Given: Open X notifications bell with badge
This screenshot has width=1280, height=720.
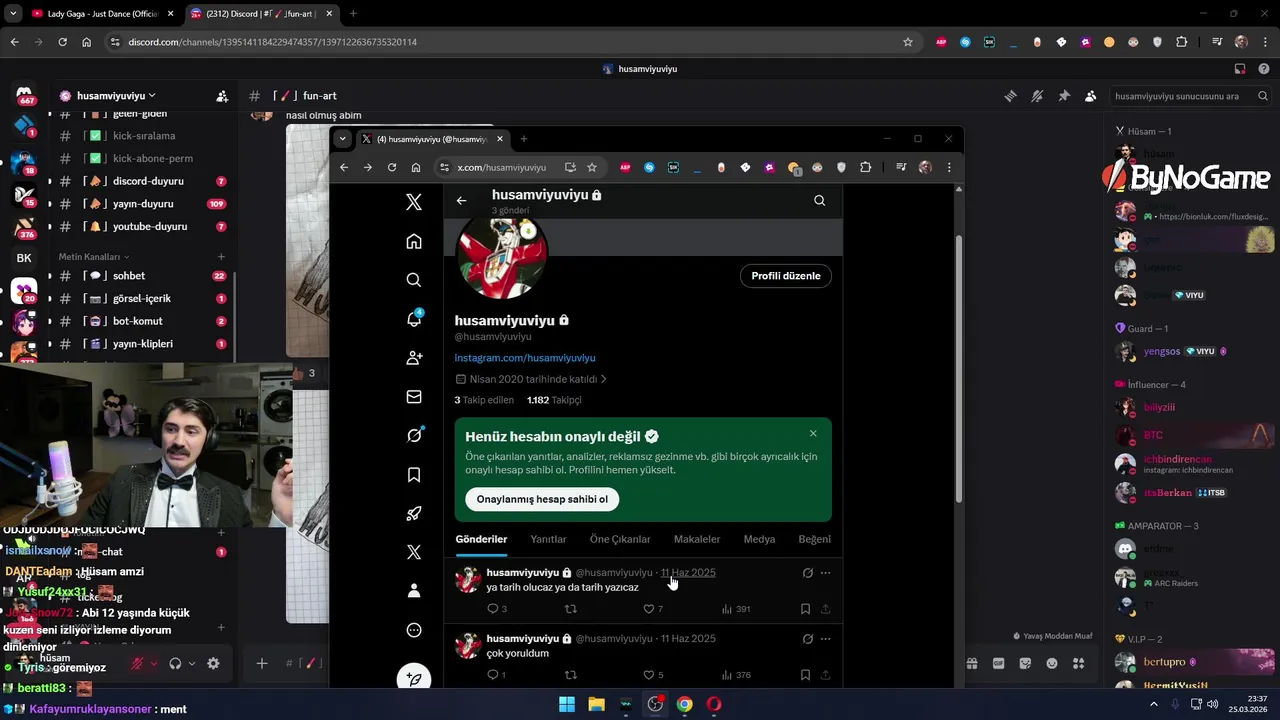Looking at the screenshot, I should pyautogui.click(x=414, y=319).
